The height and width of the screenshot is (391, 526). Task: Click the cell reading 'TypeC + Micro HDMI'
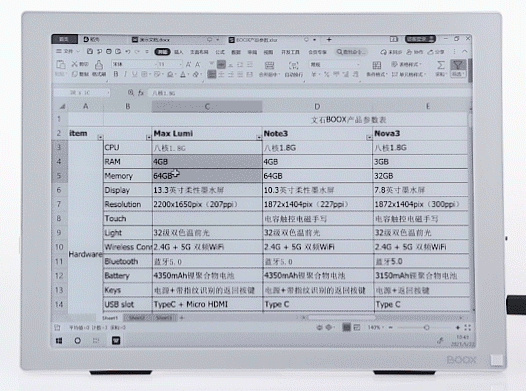(207, 304)
